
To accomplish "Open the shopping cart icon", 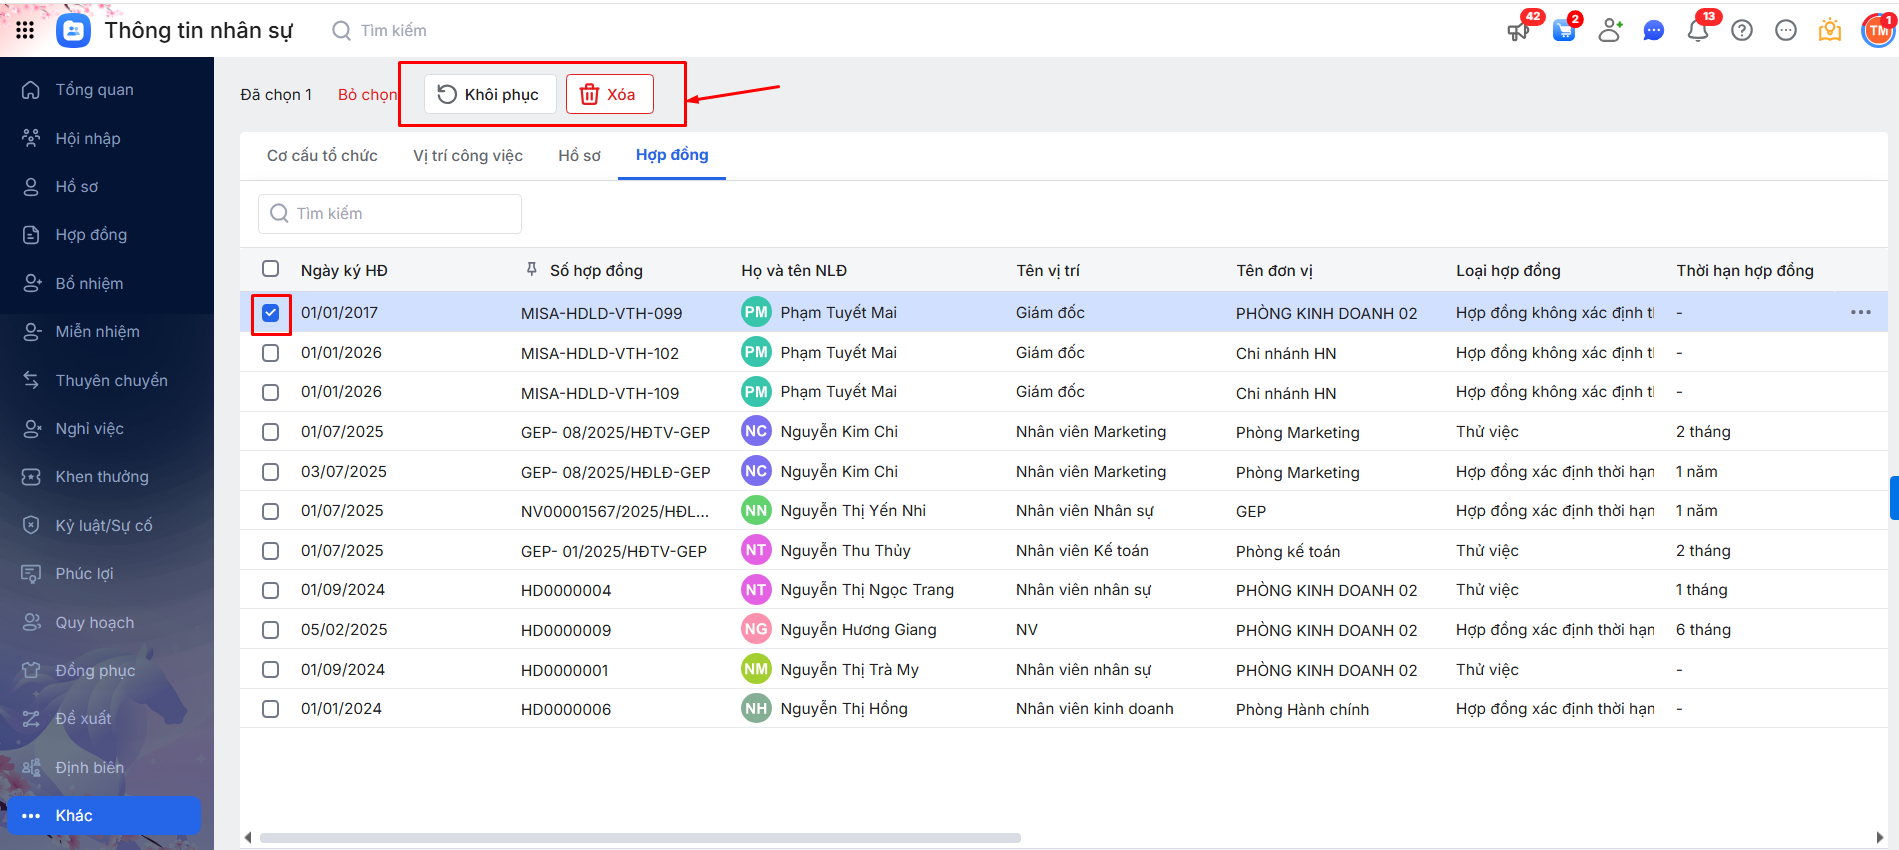I will coord(1564,31).
